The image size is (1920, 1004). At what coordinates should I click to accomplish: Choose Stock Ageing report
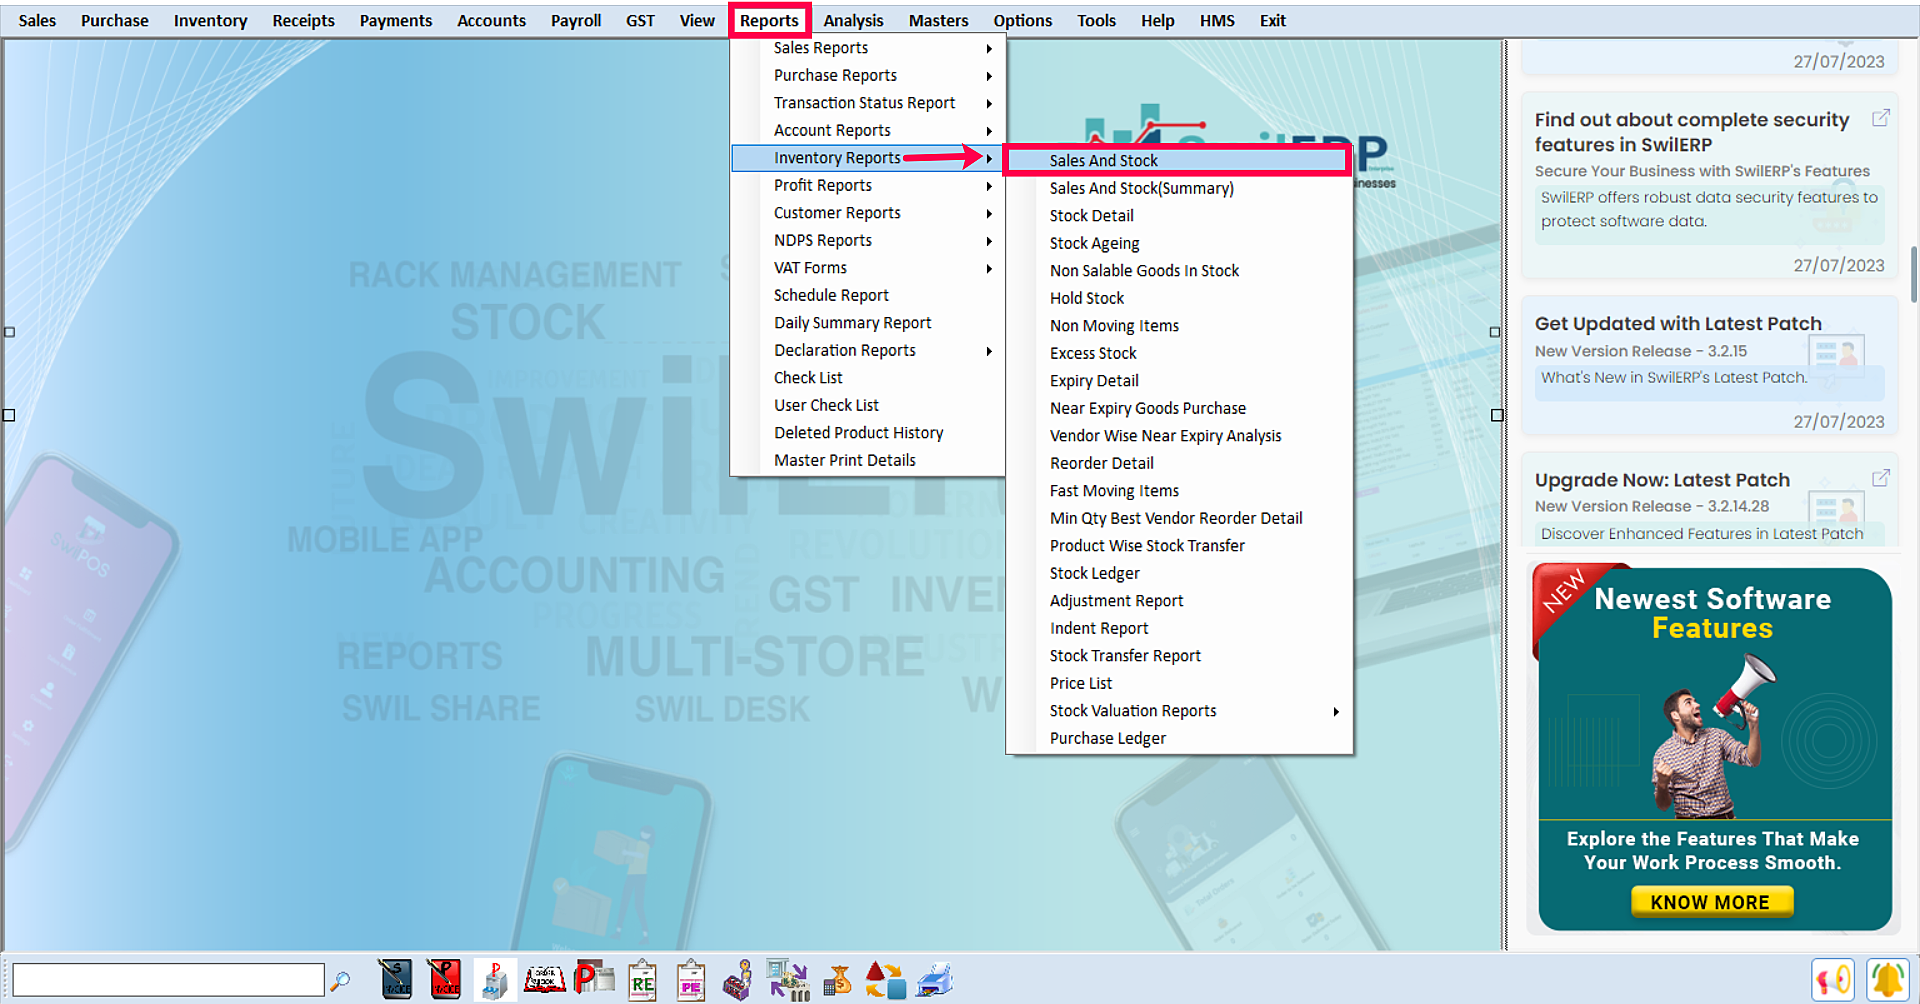(1094, 243)
